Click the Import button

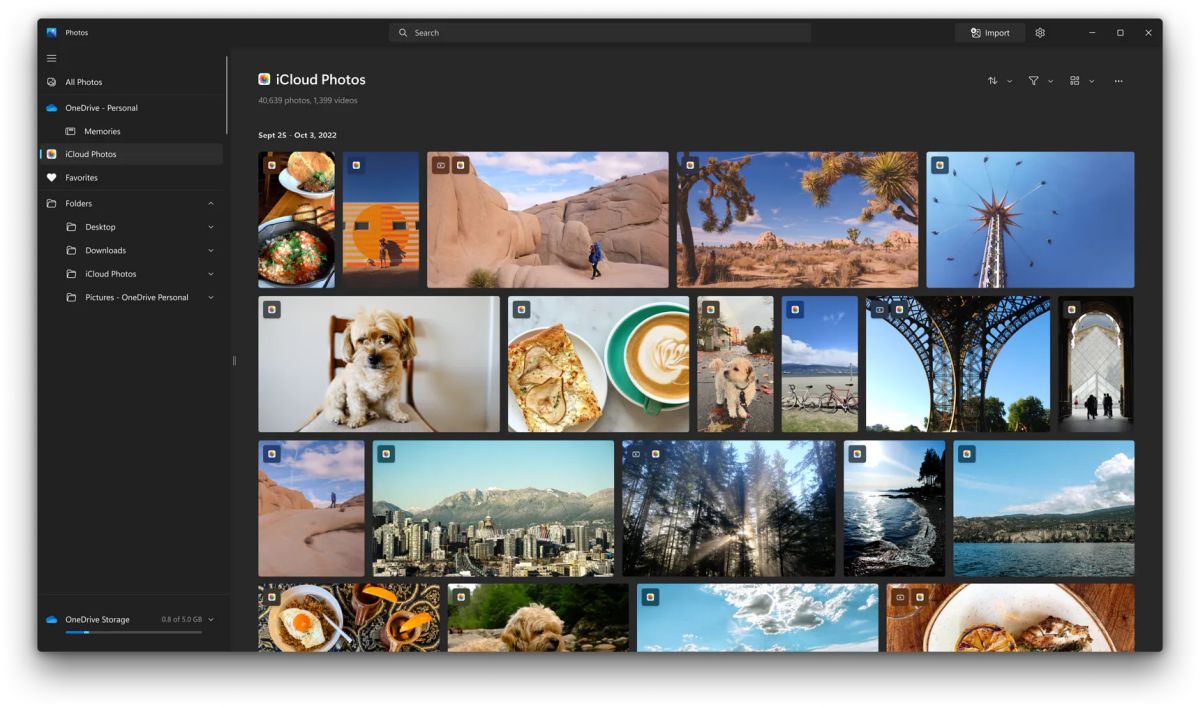(989, 32)
